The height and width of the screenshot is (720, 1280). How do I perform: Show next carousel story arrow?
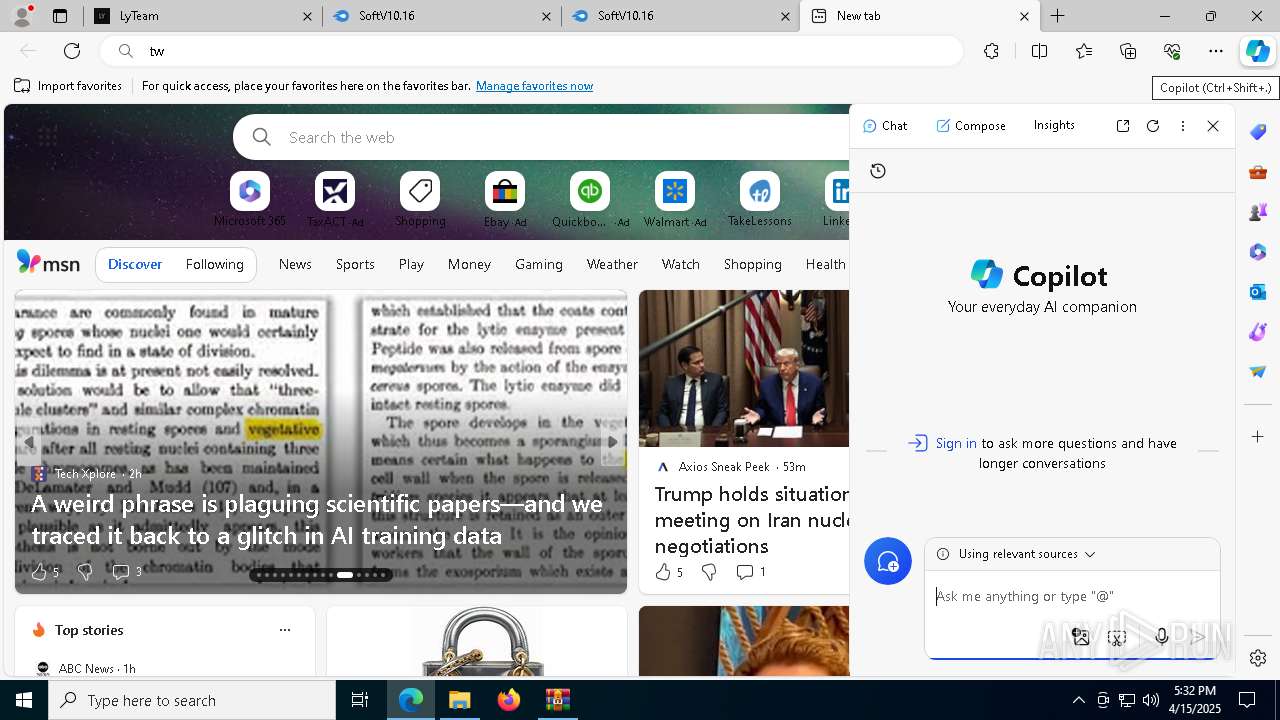tap(613, 442)
